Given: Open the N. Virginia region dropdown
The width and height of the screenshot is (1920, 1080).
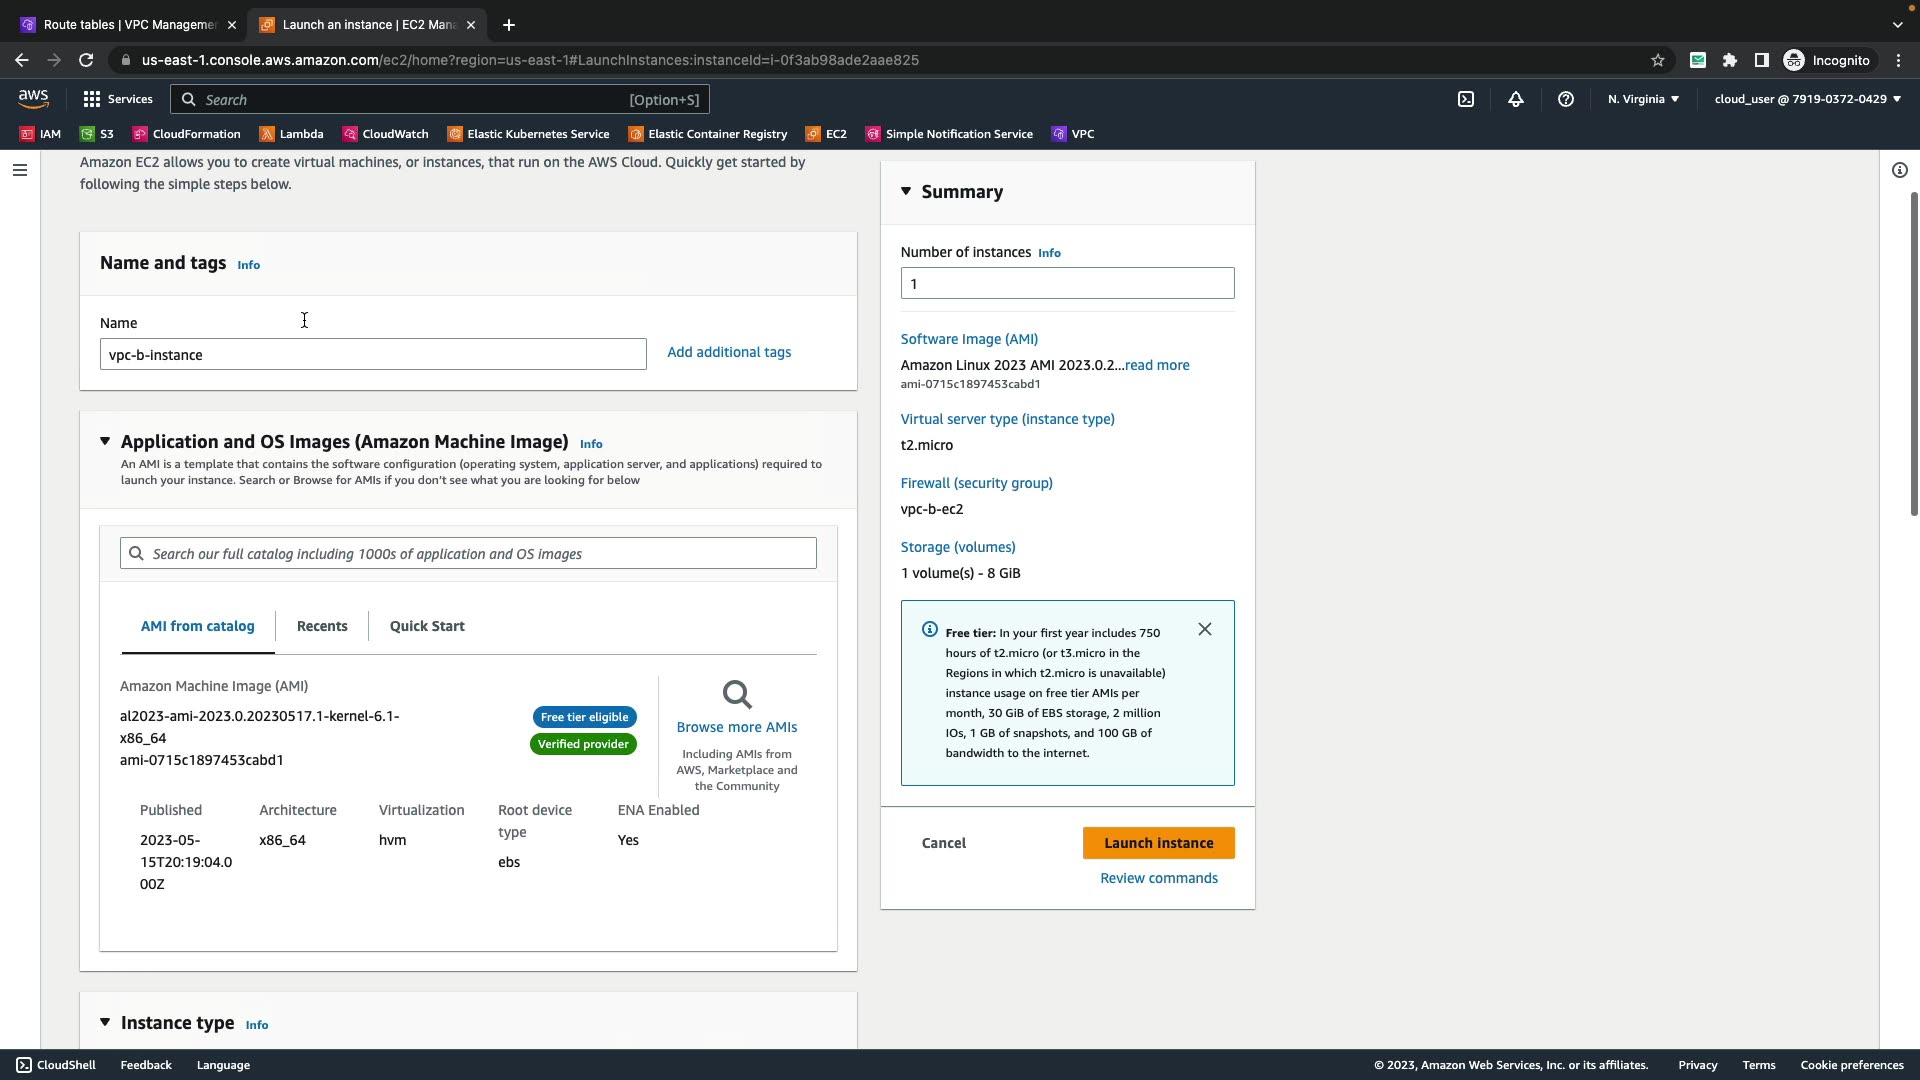Looking at the screenshot, I should (x=1643, y=99).
